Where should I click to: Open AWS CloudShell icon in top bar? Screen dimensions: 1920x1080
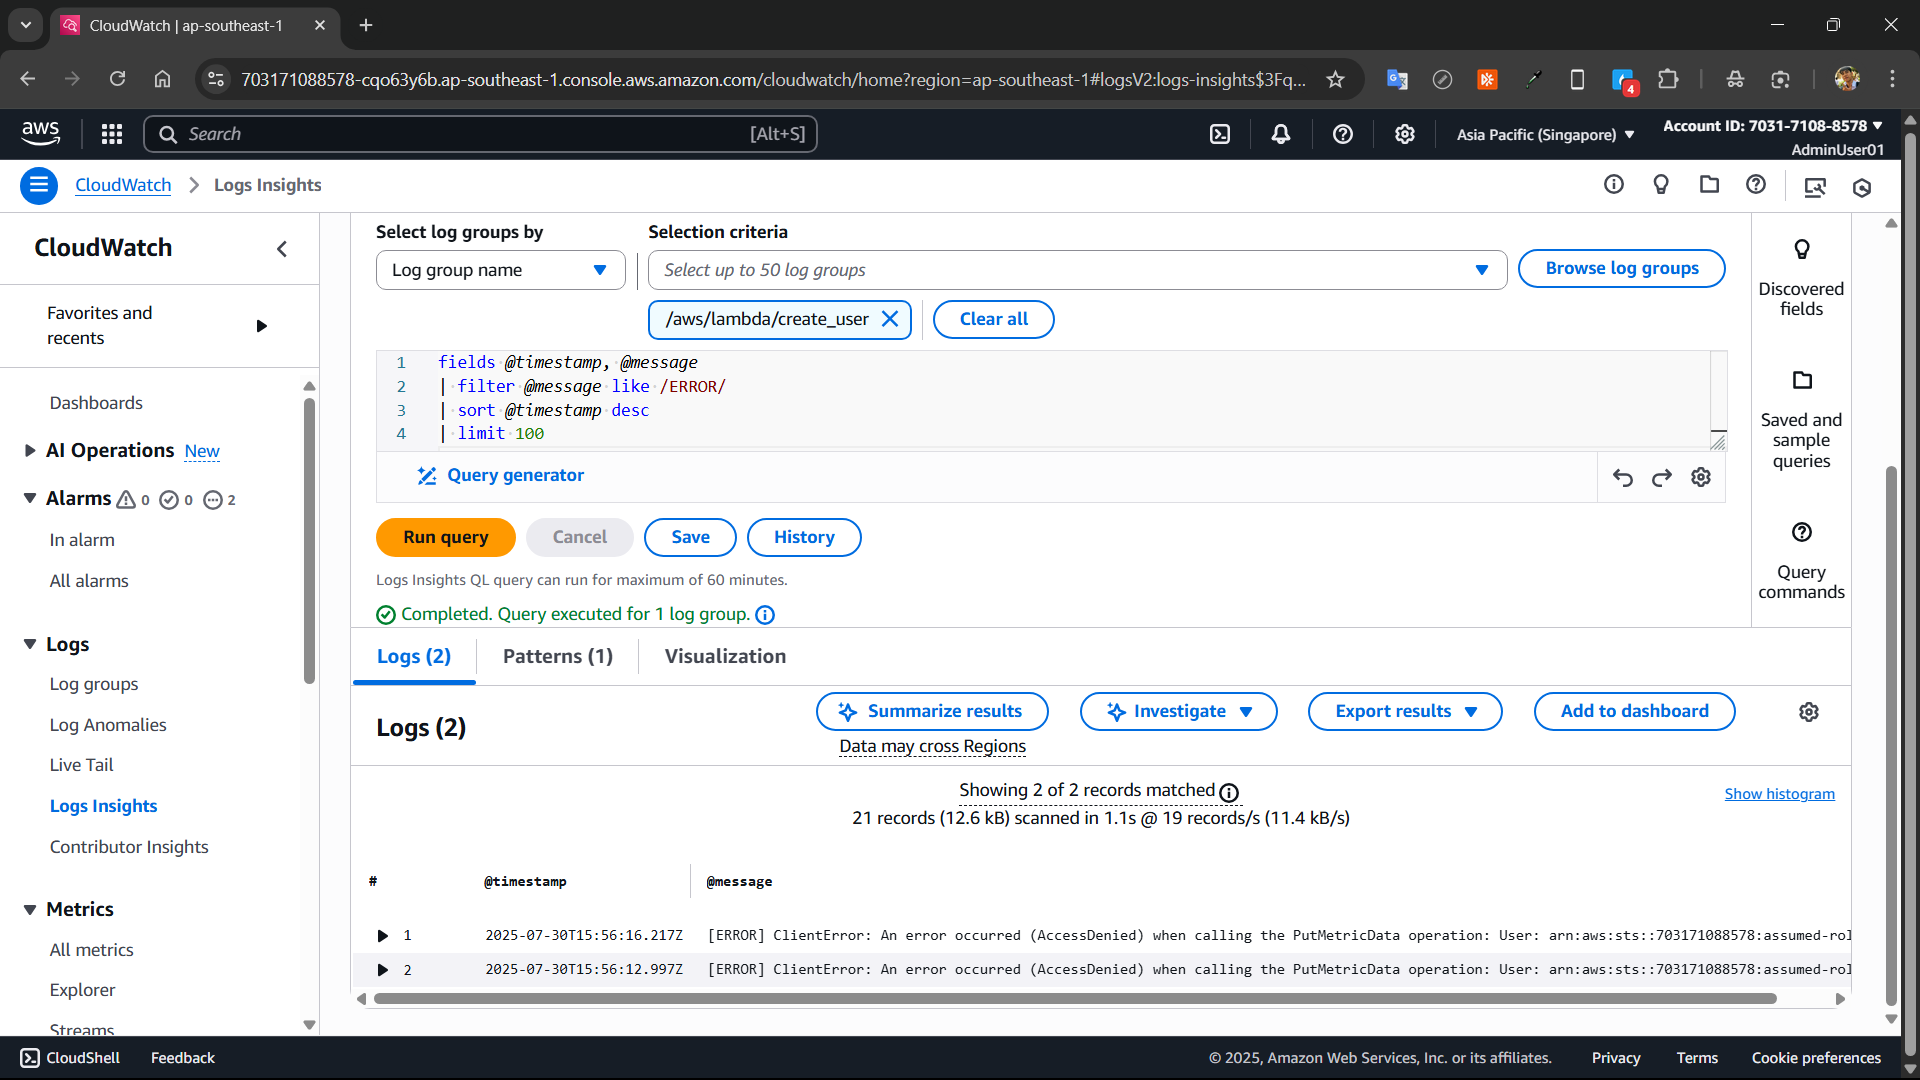pyautogui.click(x=1220, y=134)
